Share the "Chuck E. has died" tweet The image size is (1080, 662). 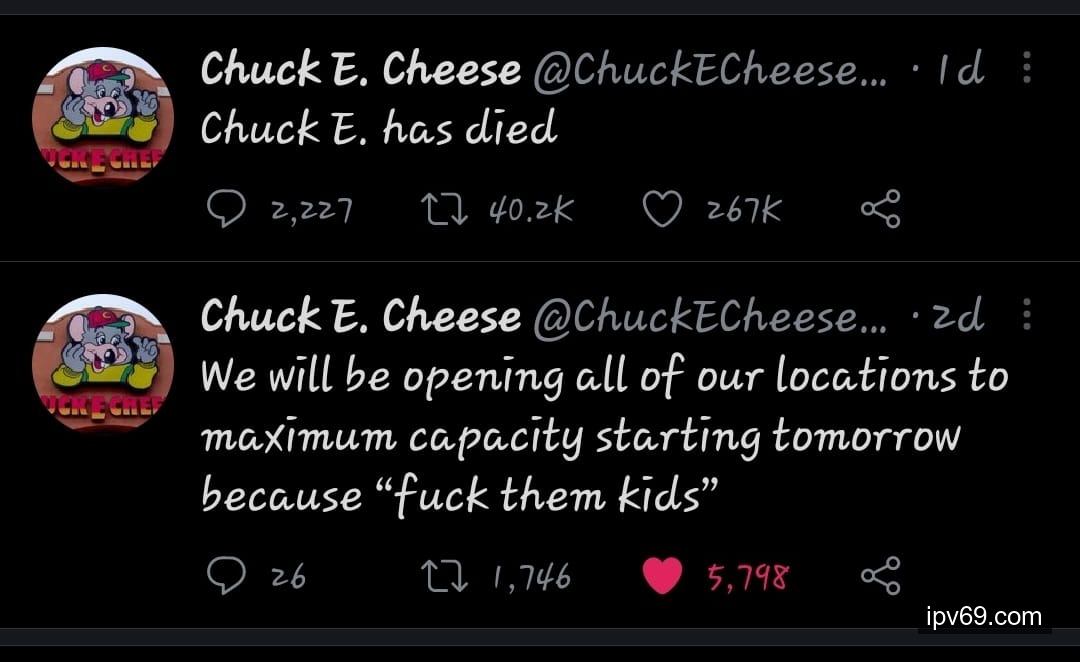(x=880, y=210)
